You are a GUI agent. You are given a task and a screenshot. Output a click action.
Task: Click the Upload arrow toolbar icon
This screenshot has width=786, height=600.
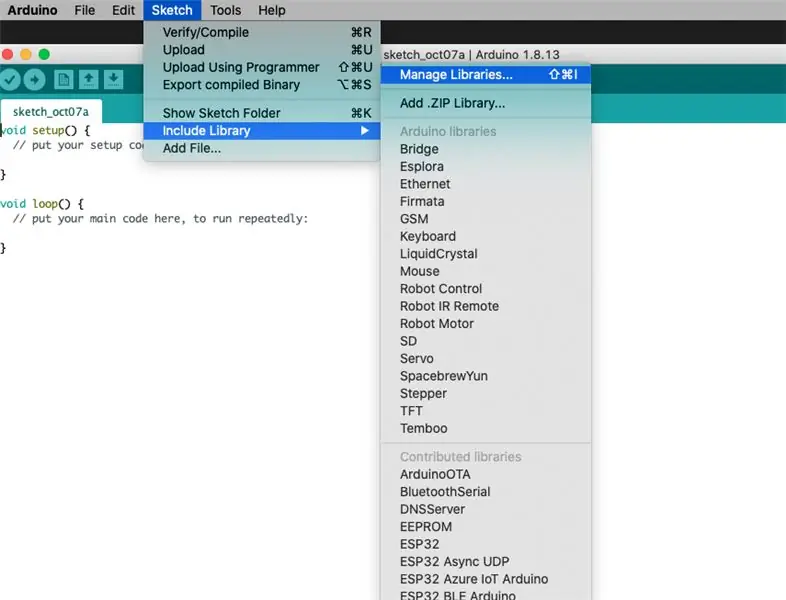click(x=35, y=80)
